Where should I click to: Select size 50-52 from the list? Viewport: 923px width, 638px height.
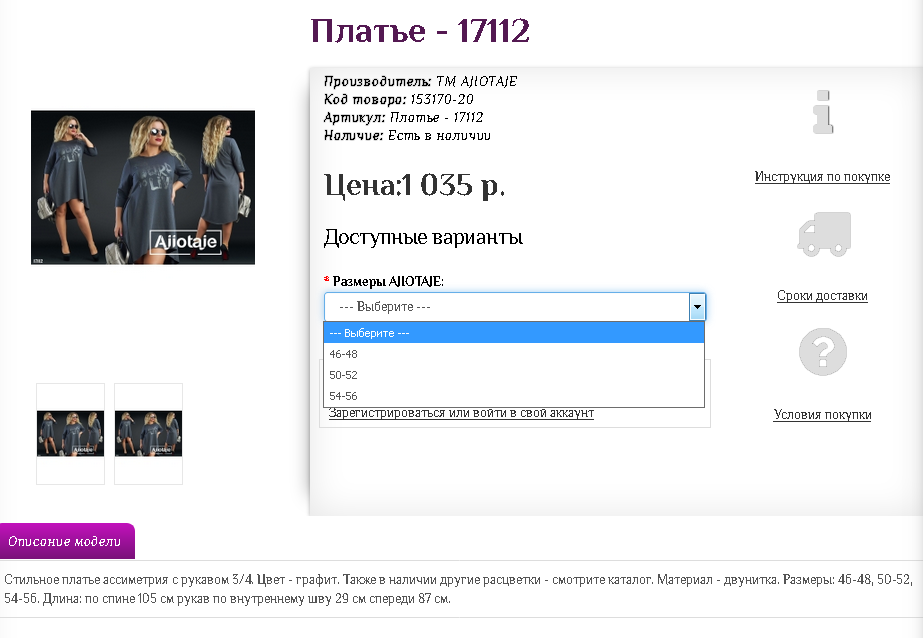tap(514, 375)
